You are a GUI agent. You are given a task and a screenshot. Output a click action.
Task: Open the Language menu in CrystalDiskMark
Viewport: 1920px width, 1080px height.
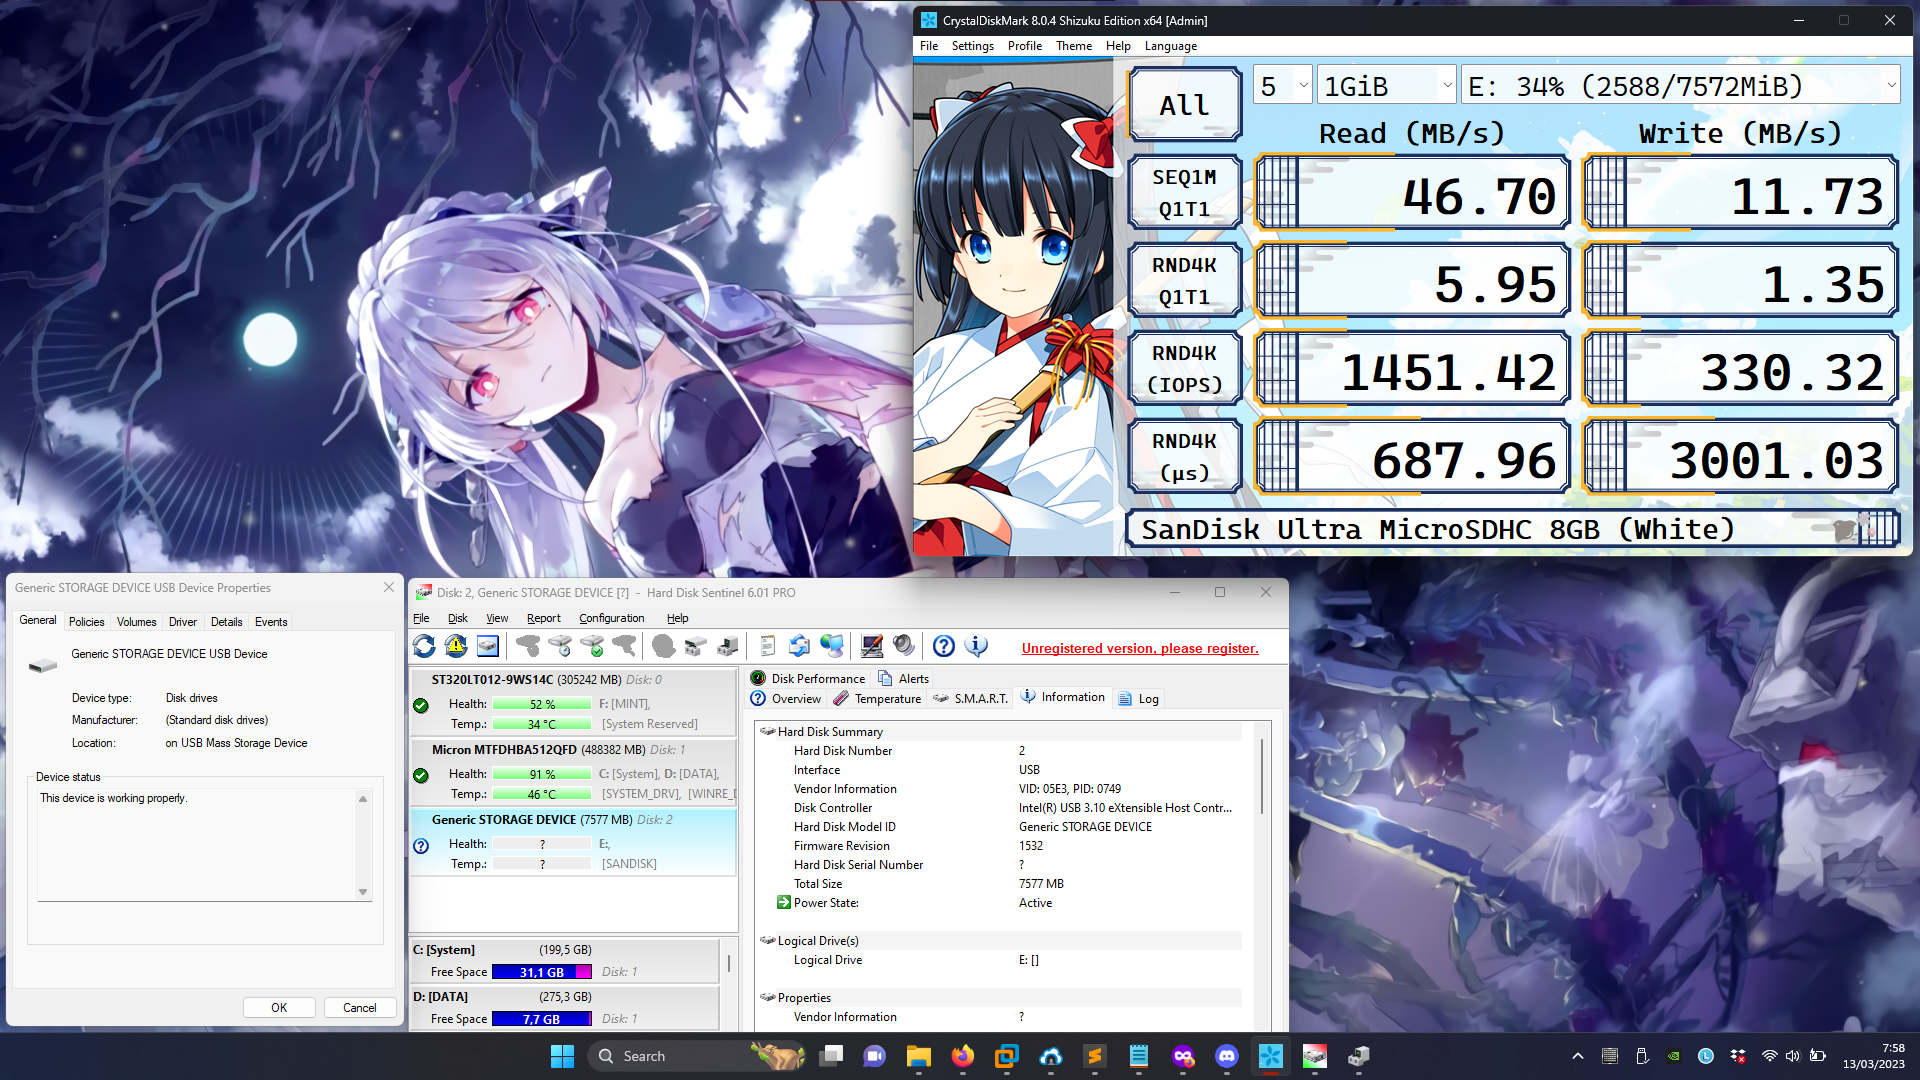coord(1170,46)
